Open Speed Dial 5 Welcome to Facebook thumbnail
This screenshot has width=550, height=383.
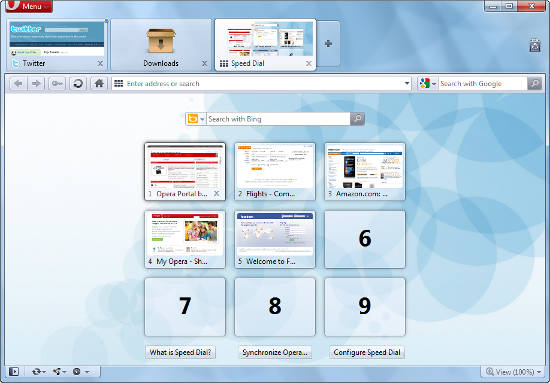[275, 239]
